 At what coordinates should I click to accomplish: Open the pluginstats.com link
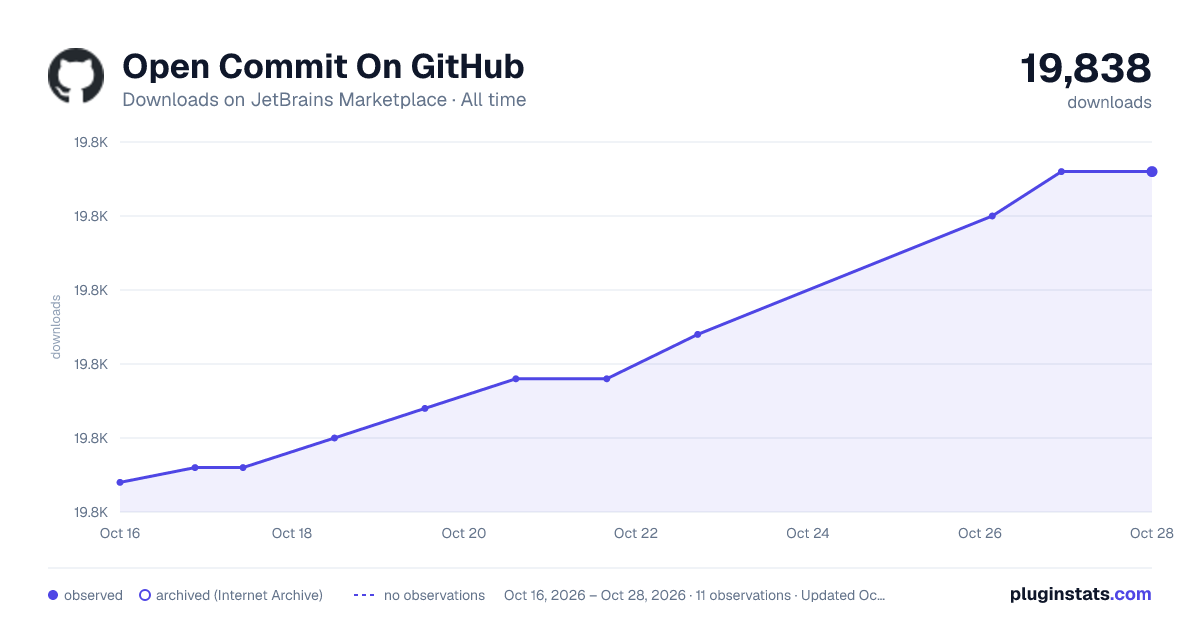[1081, 594]
